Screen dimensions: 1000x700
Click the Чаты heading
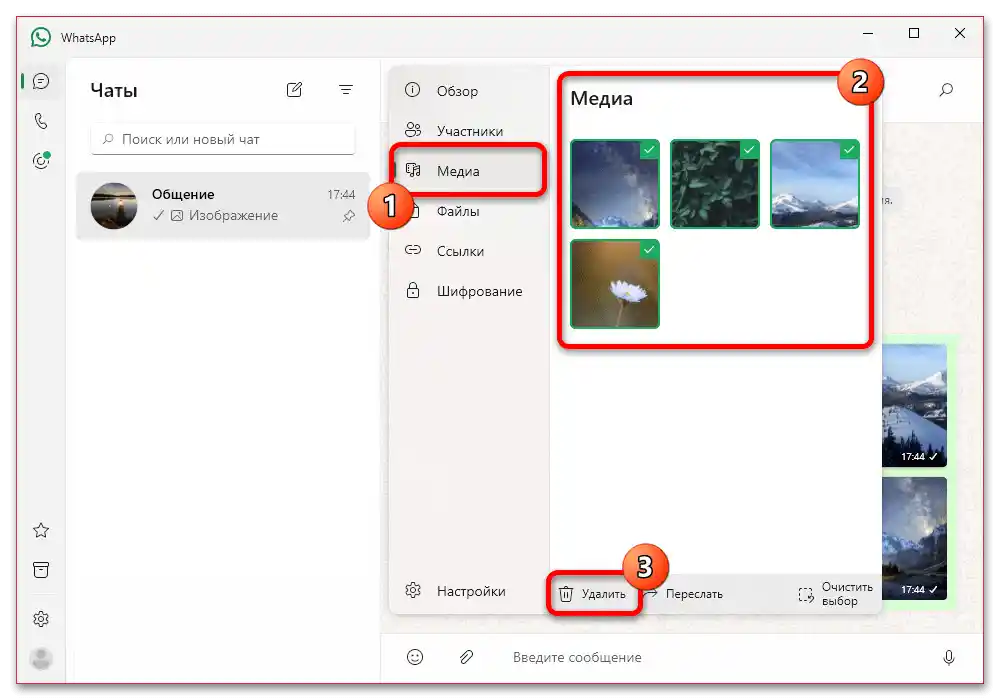click(x=114, y=91)
